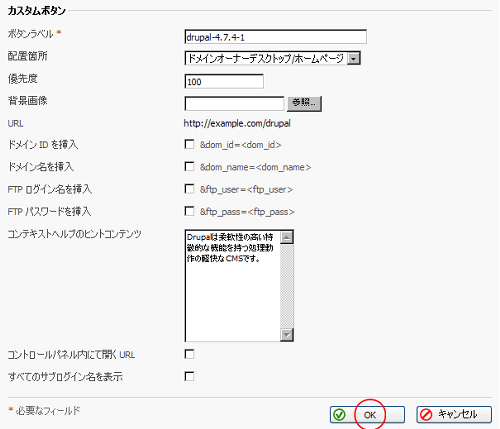Viewport: 500px width, 429px height.
Task: Click the green checkmark icon on OK
Action: 339,415
